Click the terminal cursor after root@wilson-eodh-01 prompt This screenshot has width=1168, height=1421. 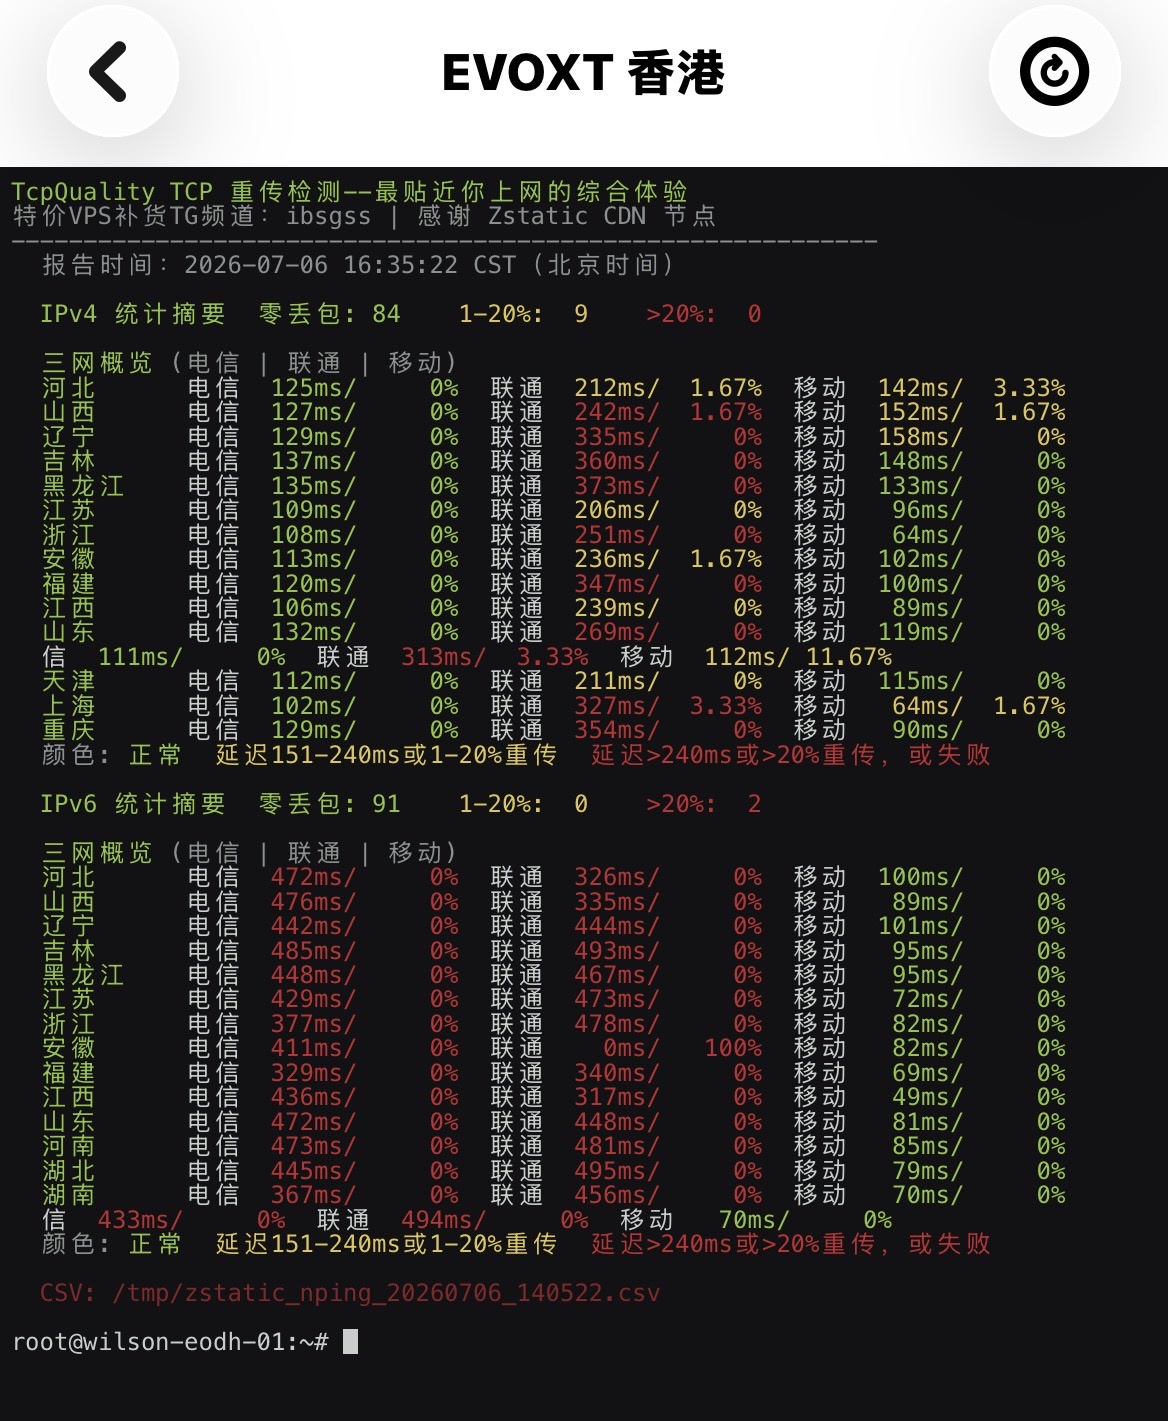click(350, 1341)
